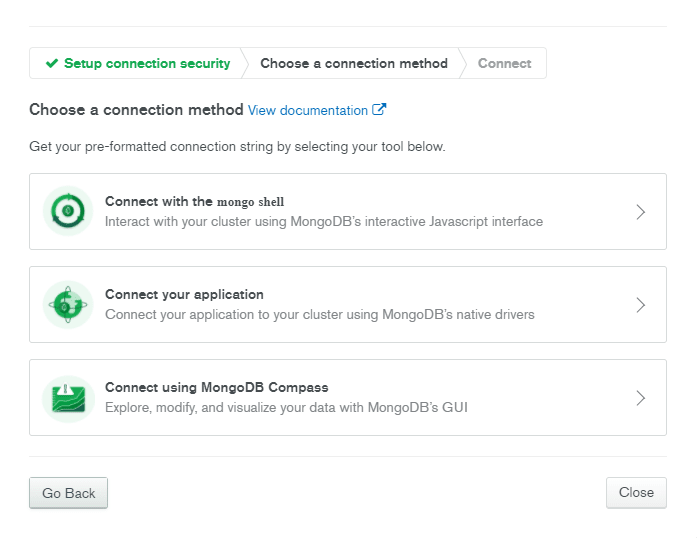Open the View documentation link
Viewport: 697px width, 538px height.
point(308,110)
